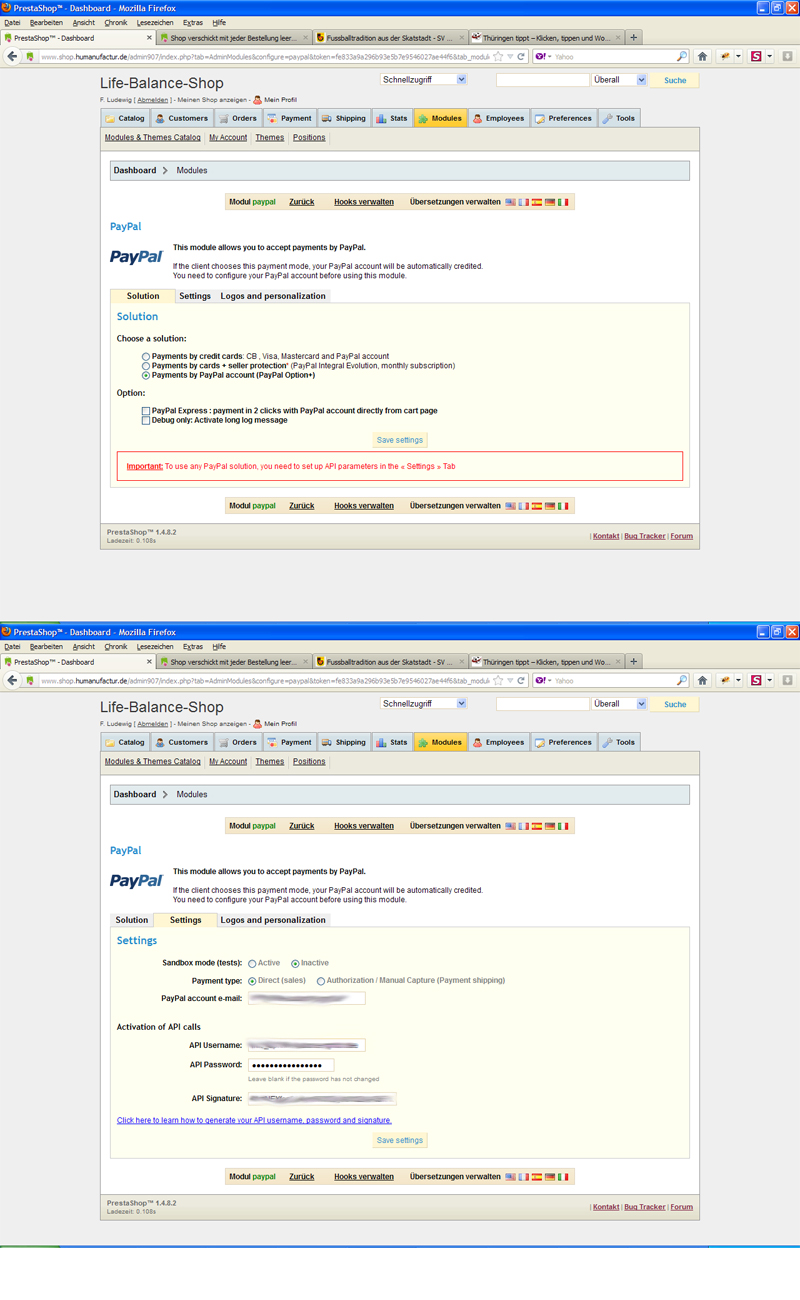Click Save settings below the API Signature field

(x=400, y=1140)
